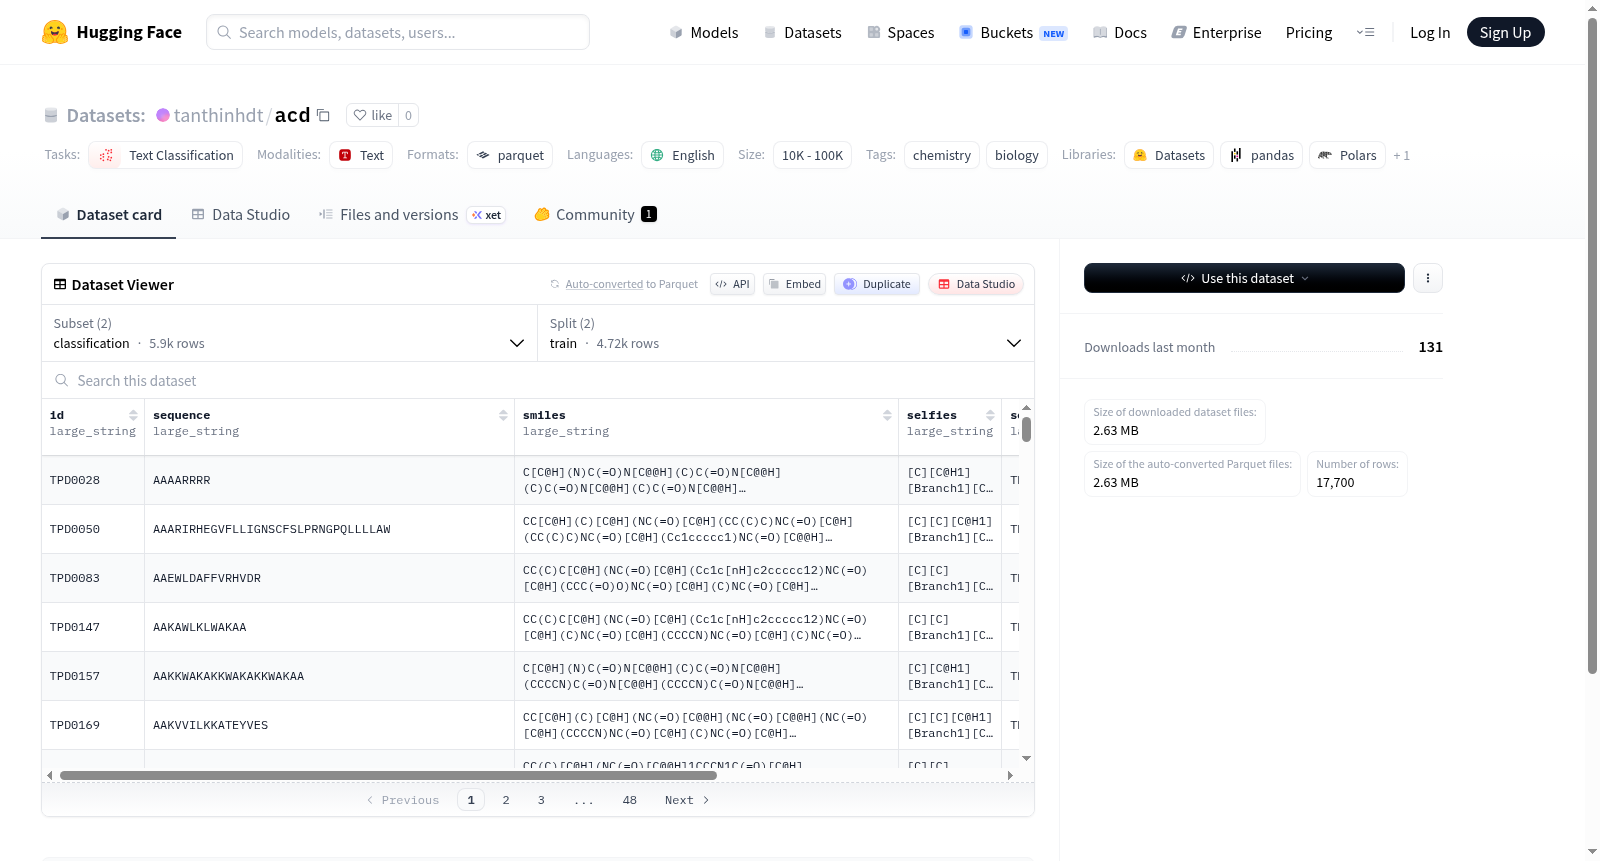The height and width of the screenshot is (861, 1600).
Task: Click the Embed button
Action: coord(795,284)
